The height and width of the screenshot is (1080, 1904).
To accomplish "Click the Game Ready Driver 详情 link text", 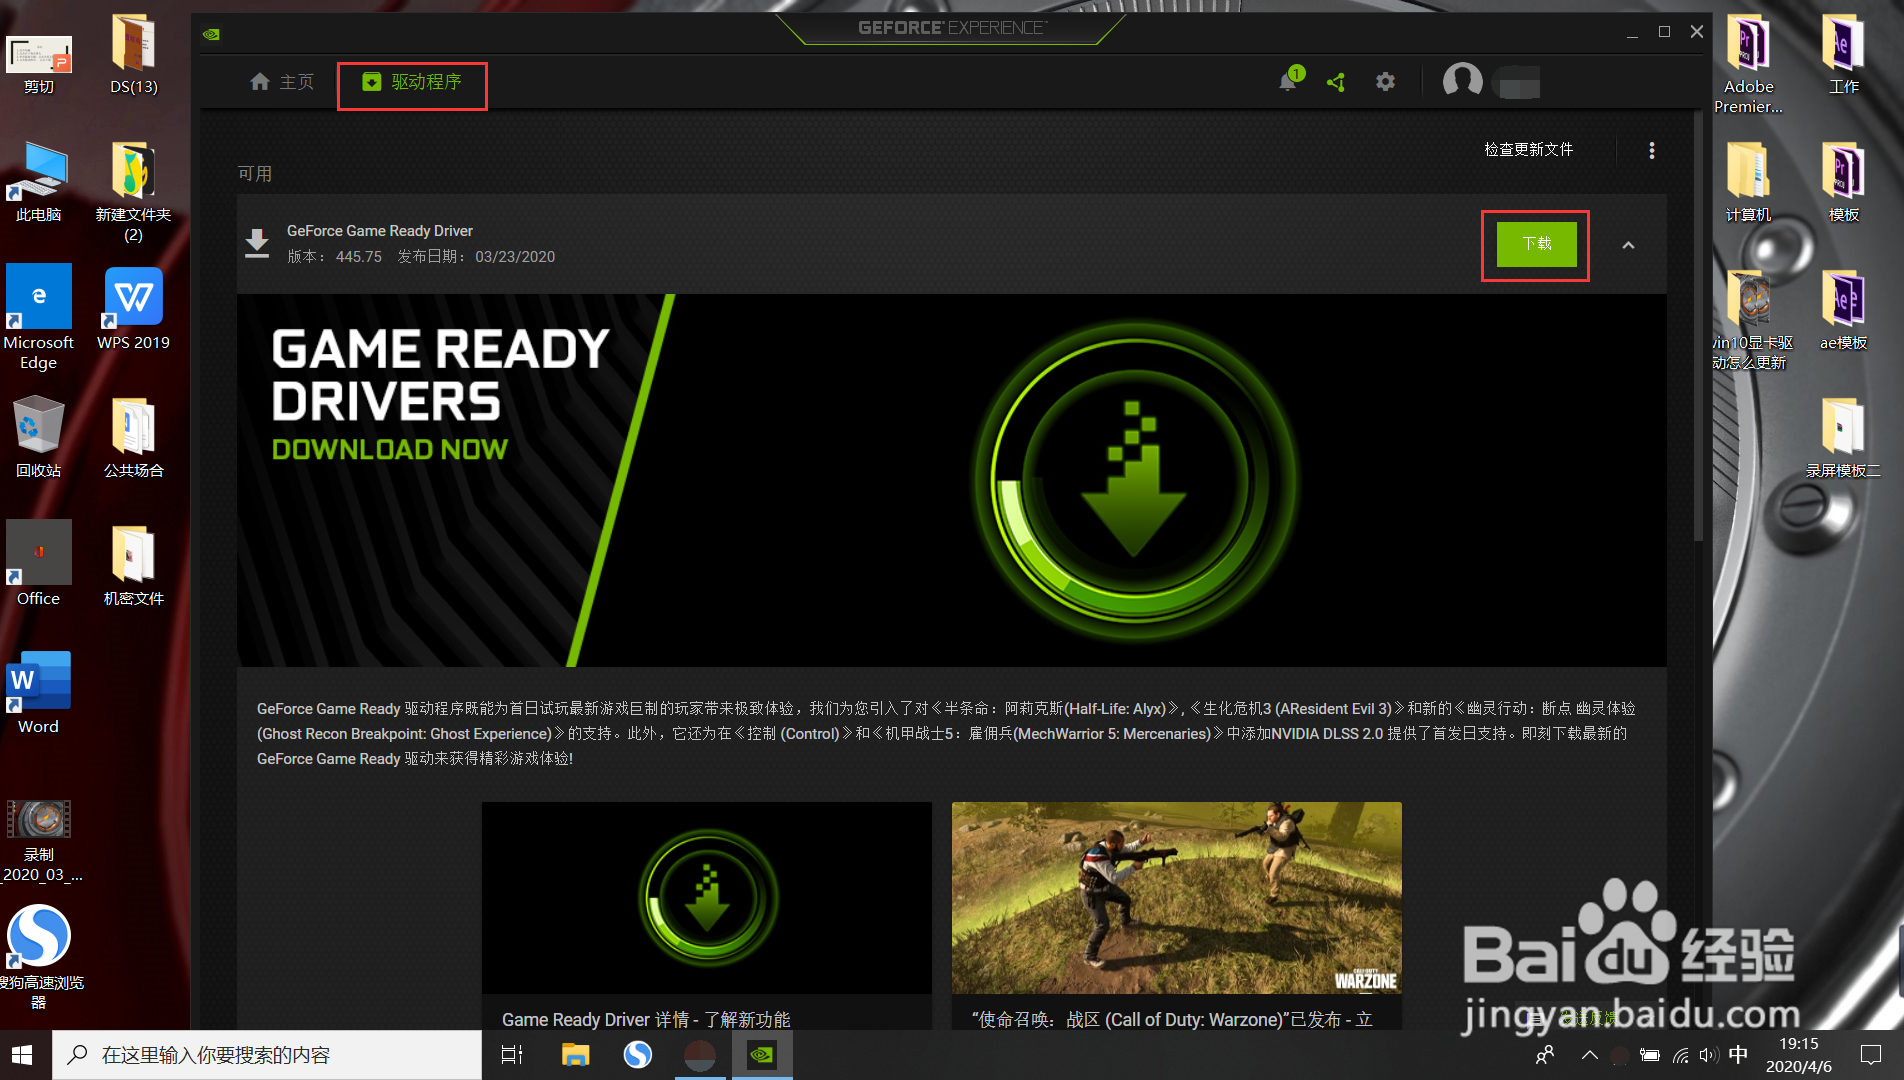I will point(646,1019).
